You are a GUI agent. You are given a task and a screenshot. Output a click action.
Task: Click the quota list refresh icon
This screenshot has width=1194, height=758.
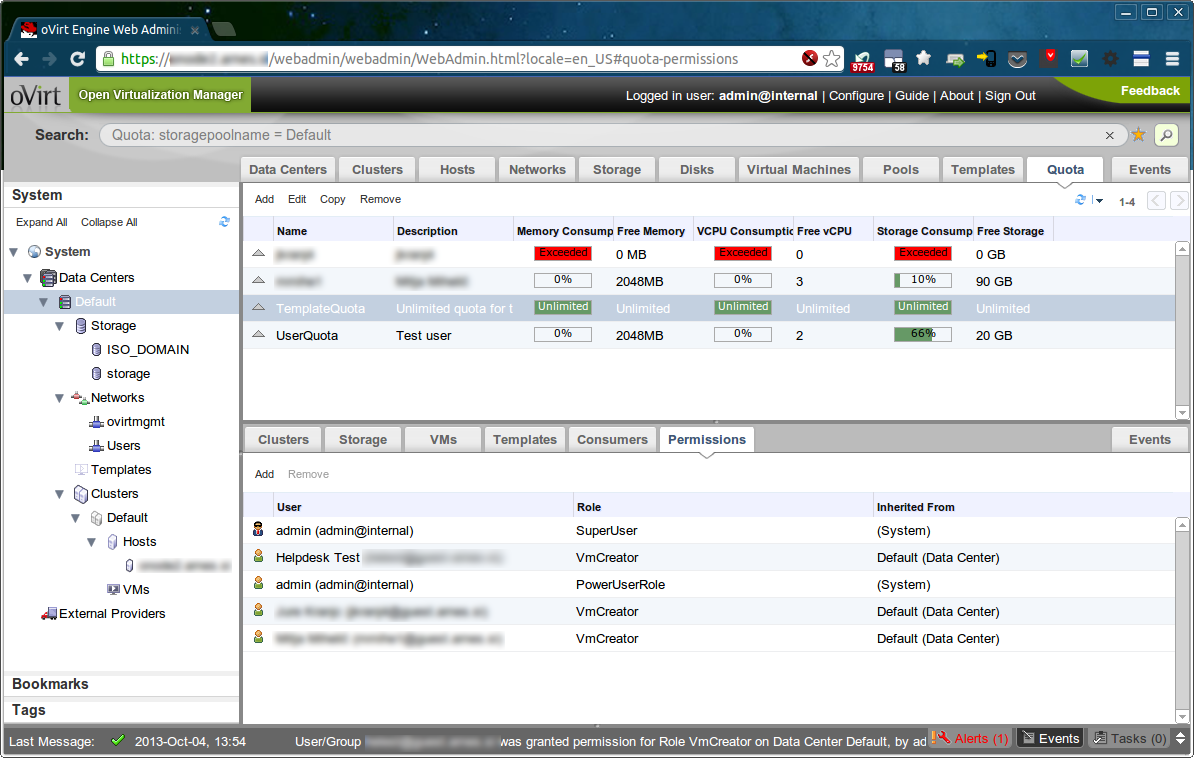click(1080, 200)
